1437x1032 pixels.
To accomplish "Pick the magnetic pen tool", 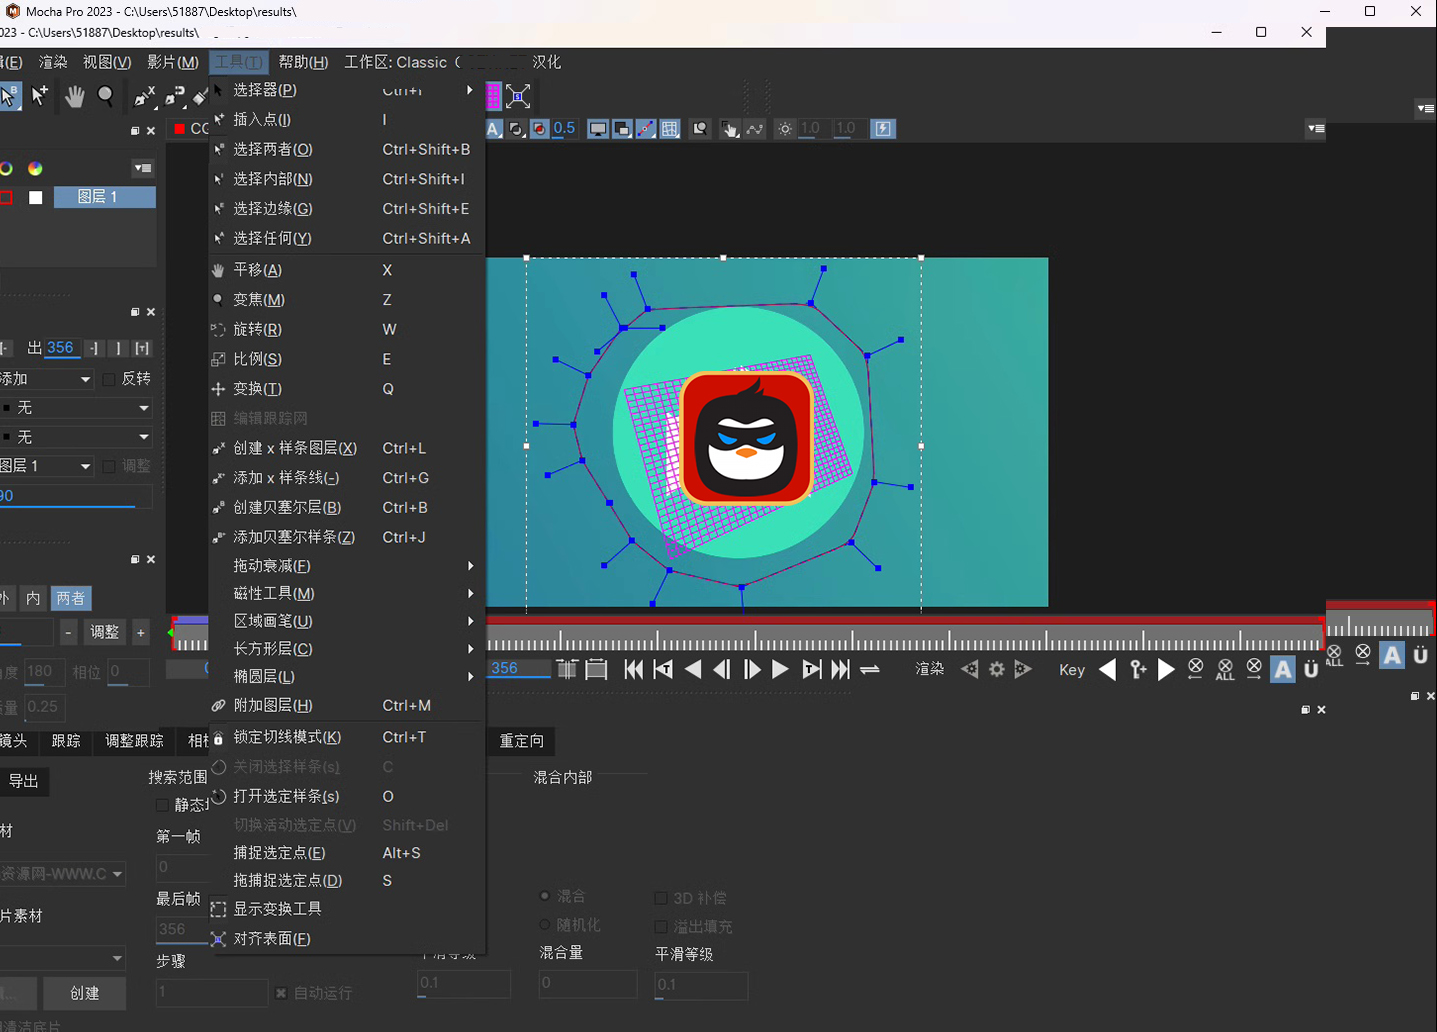I will coord(176,96).
